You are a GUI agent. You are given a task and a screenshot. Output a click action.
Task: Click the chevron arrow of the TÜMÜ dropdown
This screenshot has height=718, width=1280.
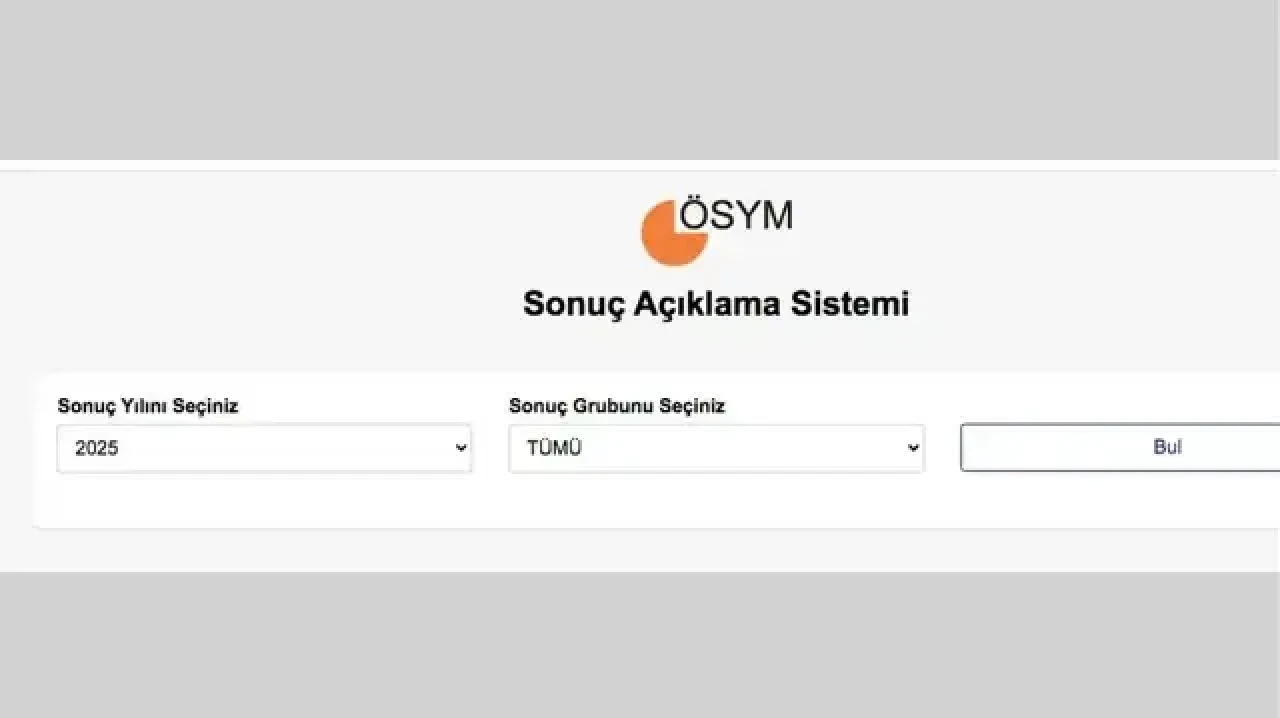click(x=913, y=448)
